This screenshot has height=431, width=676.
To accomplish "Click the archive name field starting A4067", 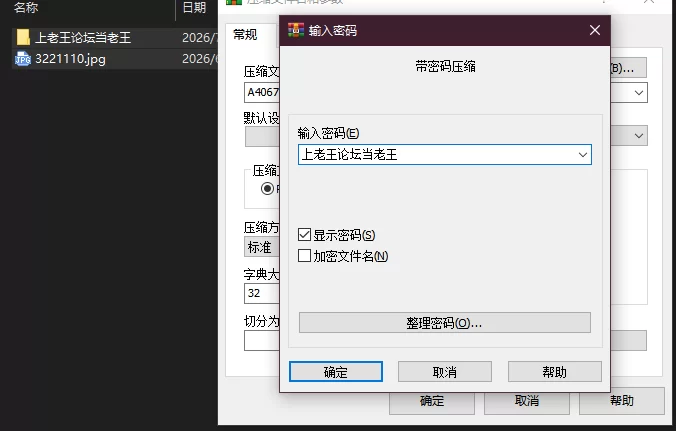I will (x=262, y=92).
